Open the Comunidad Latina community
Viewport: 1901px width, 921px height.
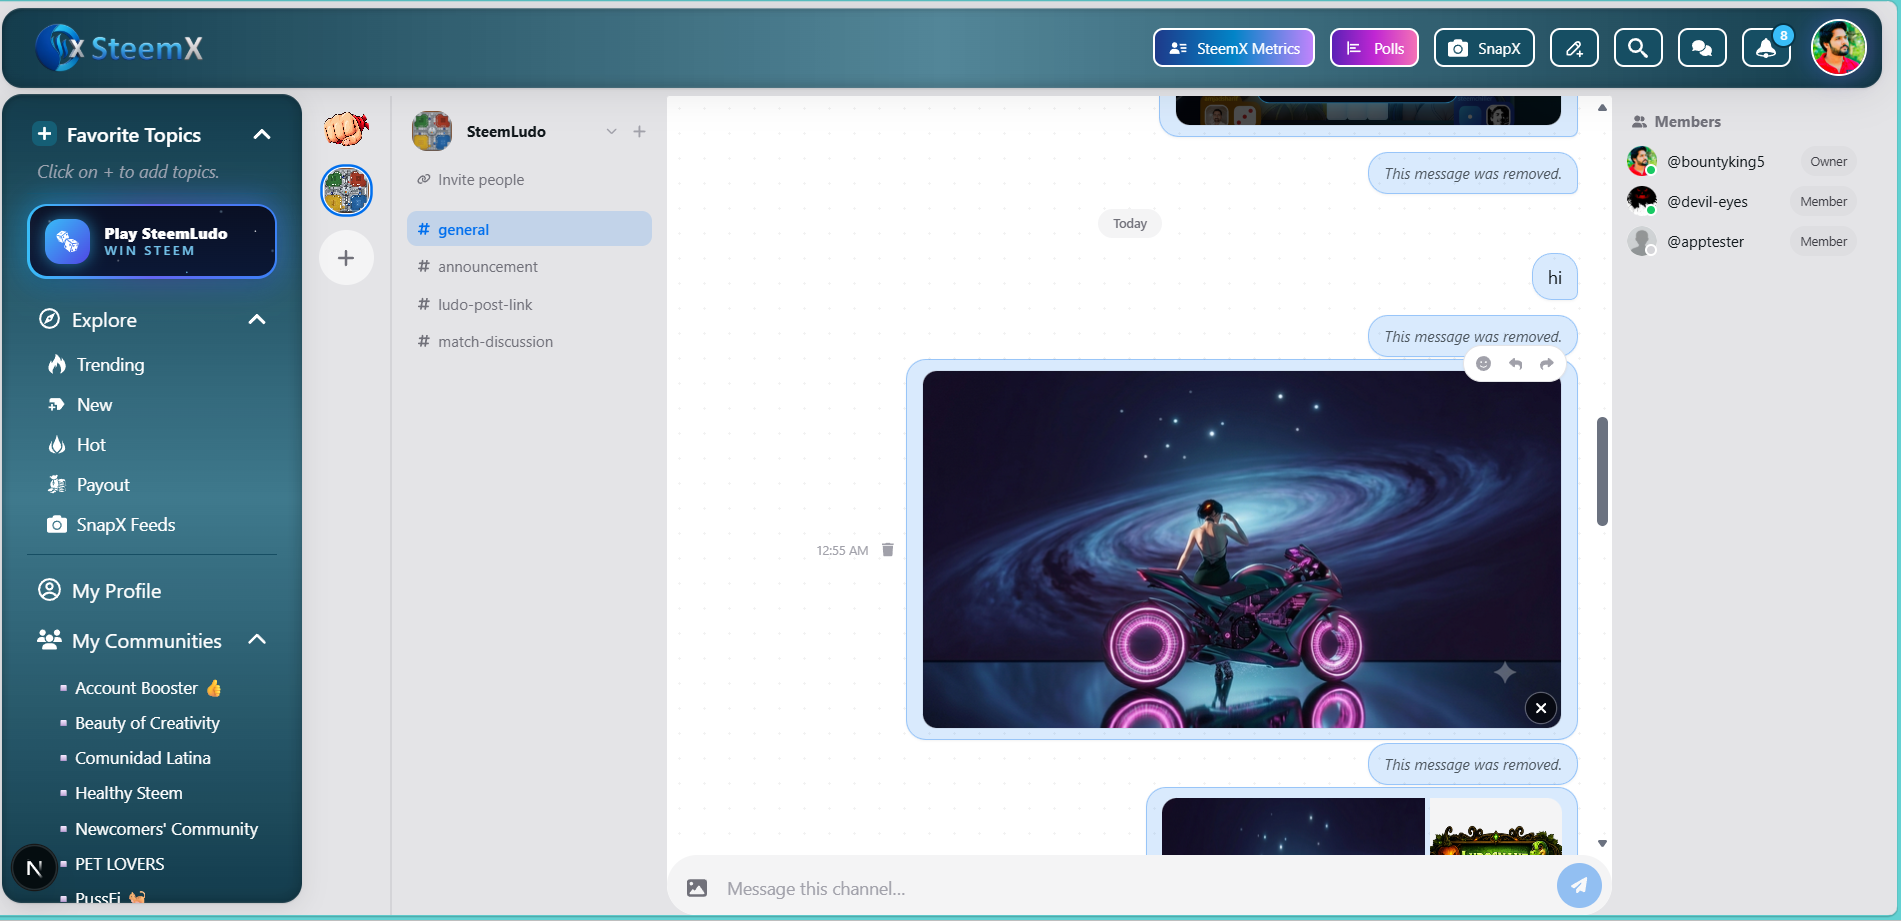pos(143,758)
